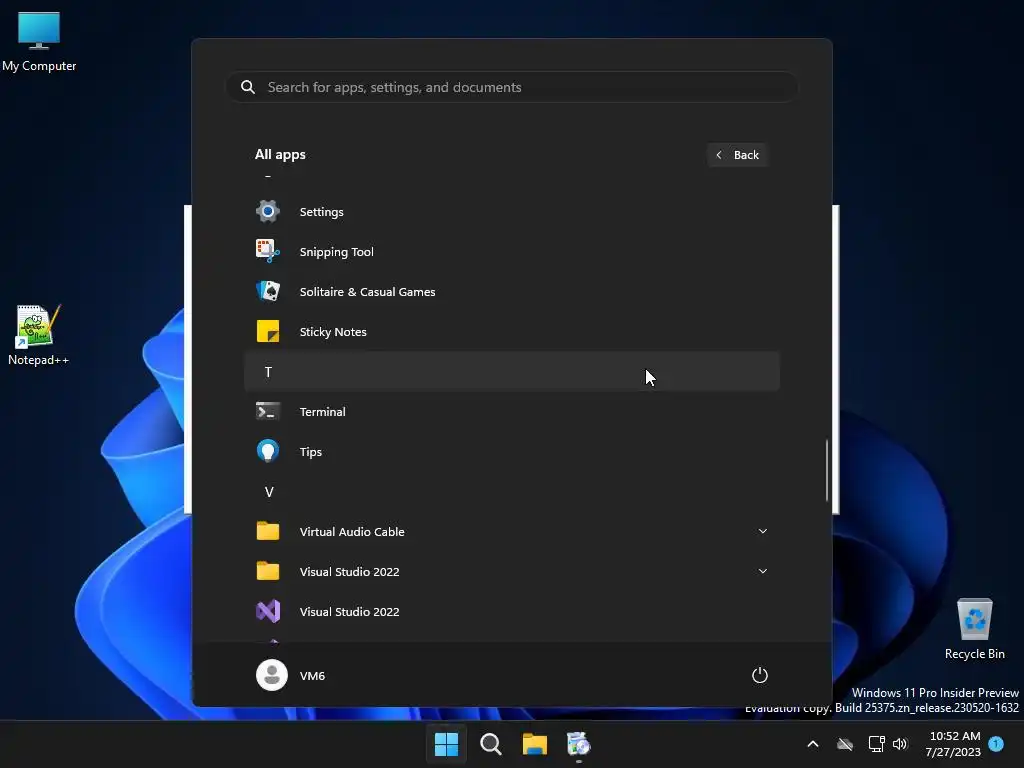Open the notification bell badge

tap(996, 744)
